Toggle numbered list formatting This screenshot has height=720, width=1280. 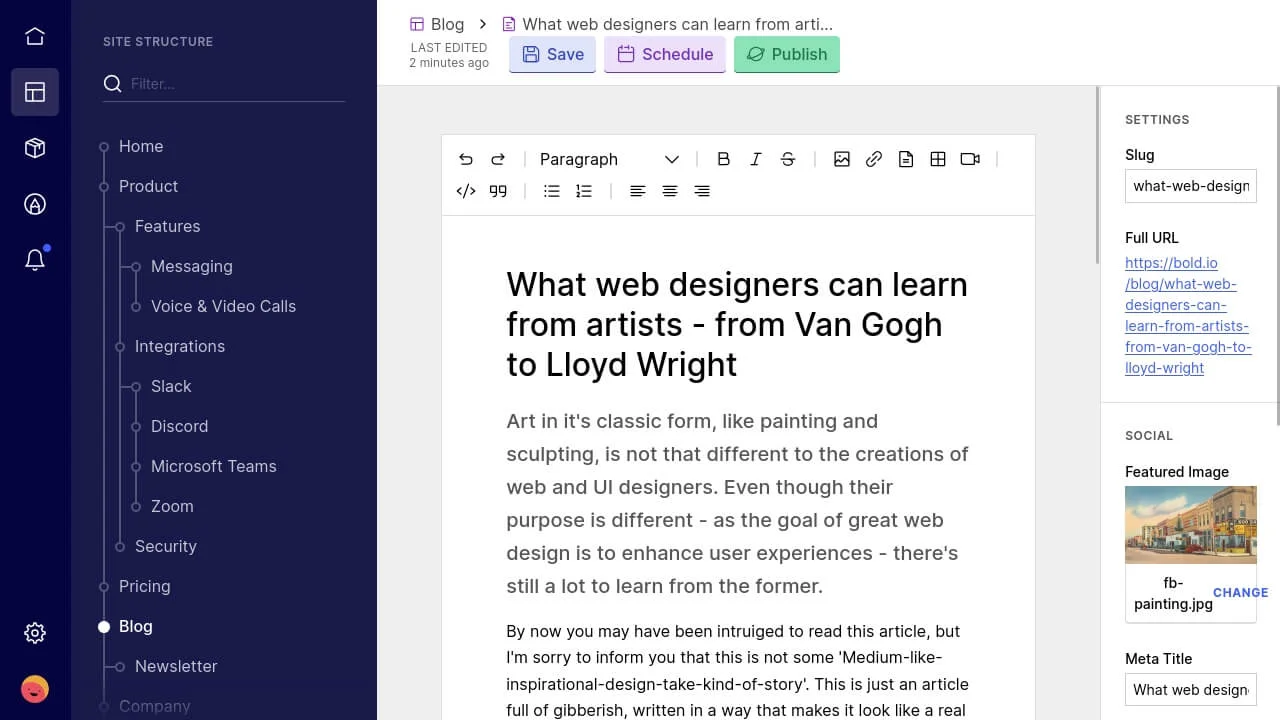tap(584, 191)
